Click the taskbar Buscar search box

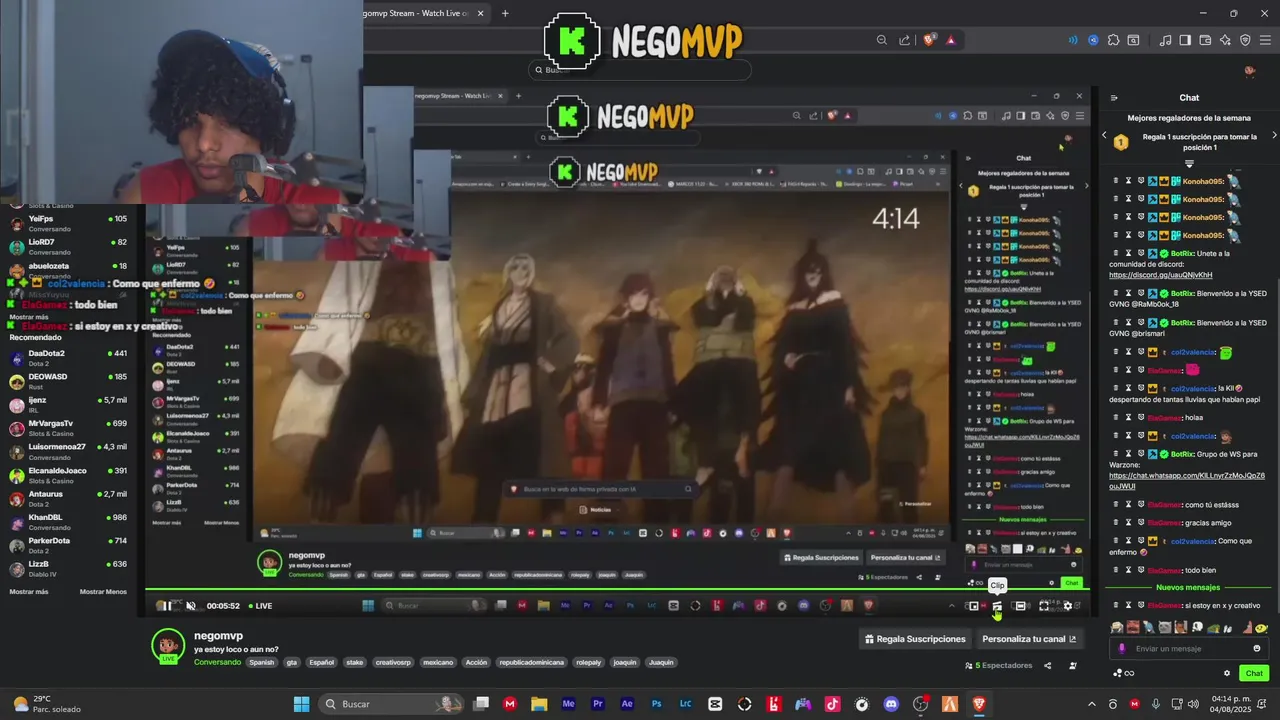393,704
